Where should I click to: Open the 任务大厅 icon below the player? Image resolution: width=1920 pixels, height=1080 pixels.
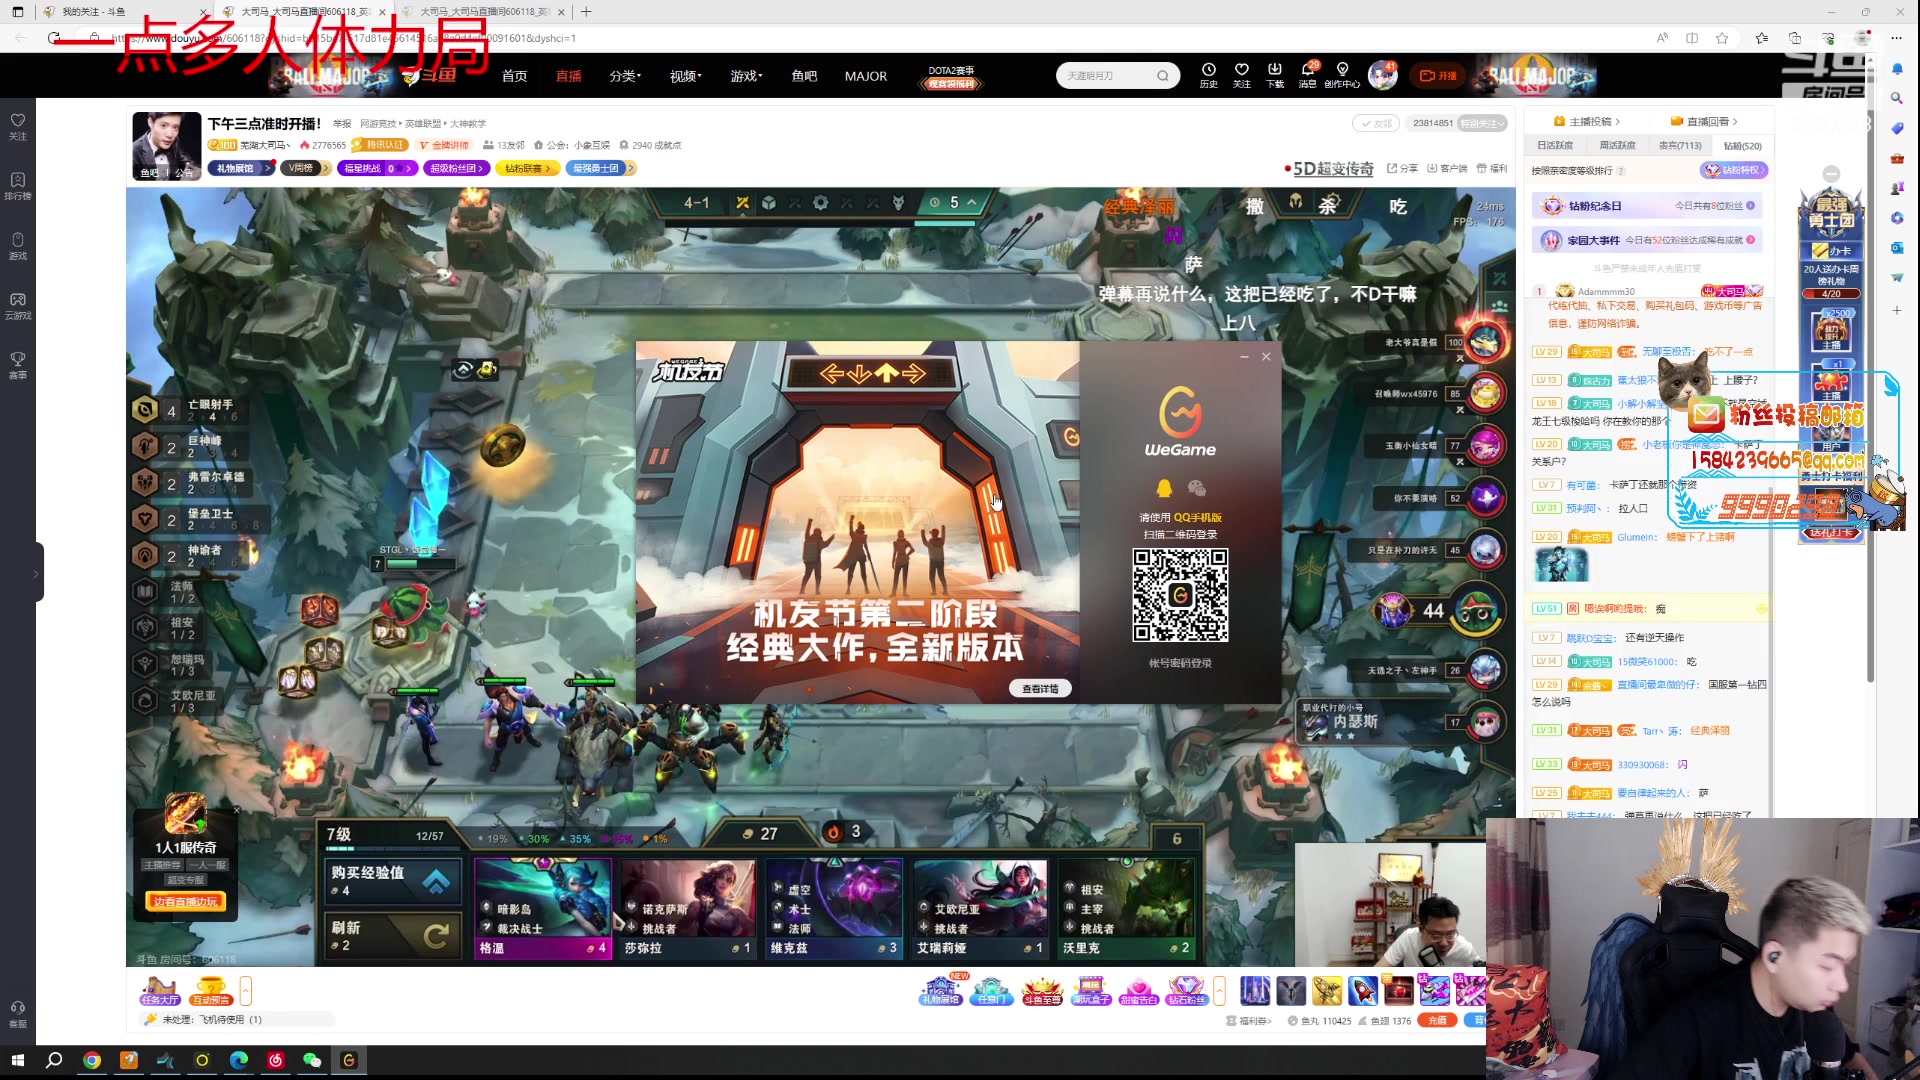point(159,991)
